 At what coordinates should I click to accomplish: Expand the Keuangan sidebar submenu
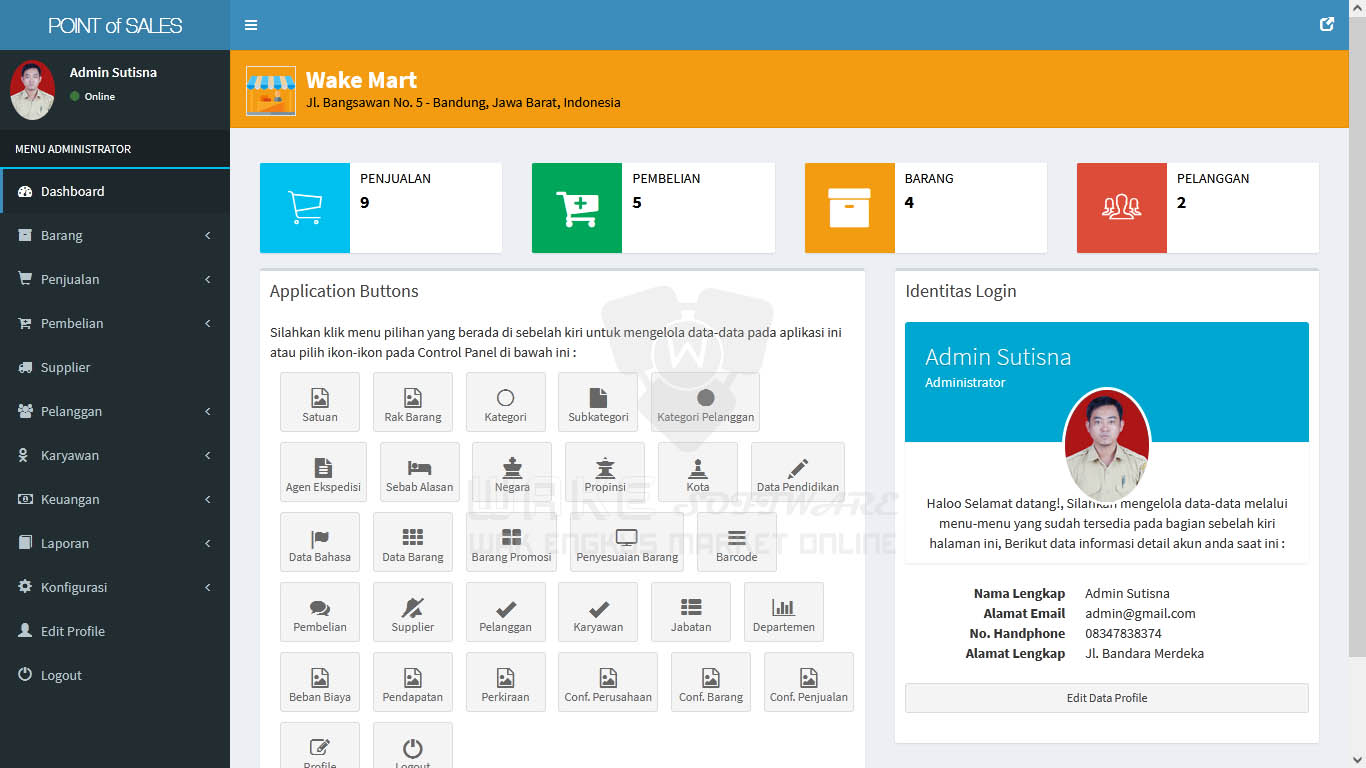coord(115,499)
